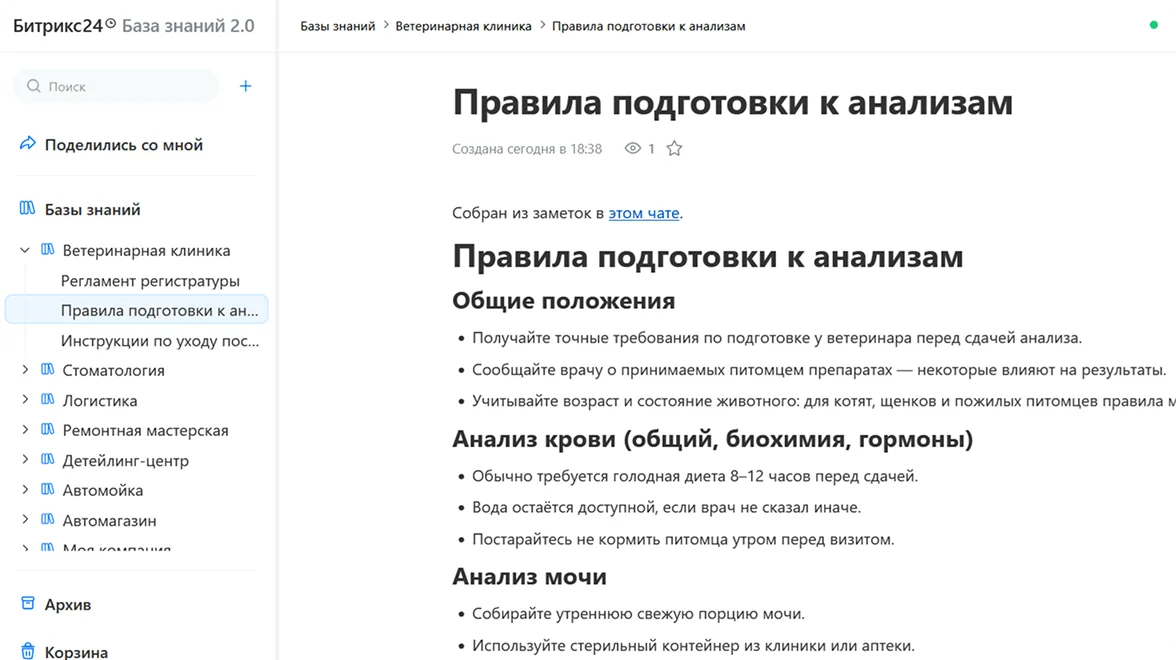Click the clock icon in the Битрикс24 logo
Screen dimensions: 1176x660
pos(110,23)
